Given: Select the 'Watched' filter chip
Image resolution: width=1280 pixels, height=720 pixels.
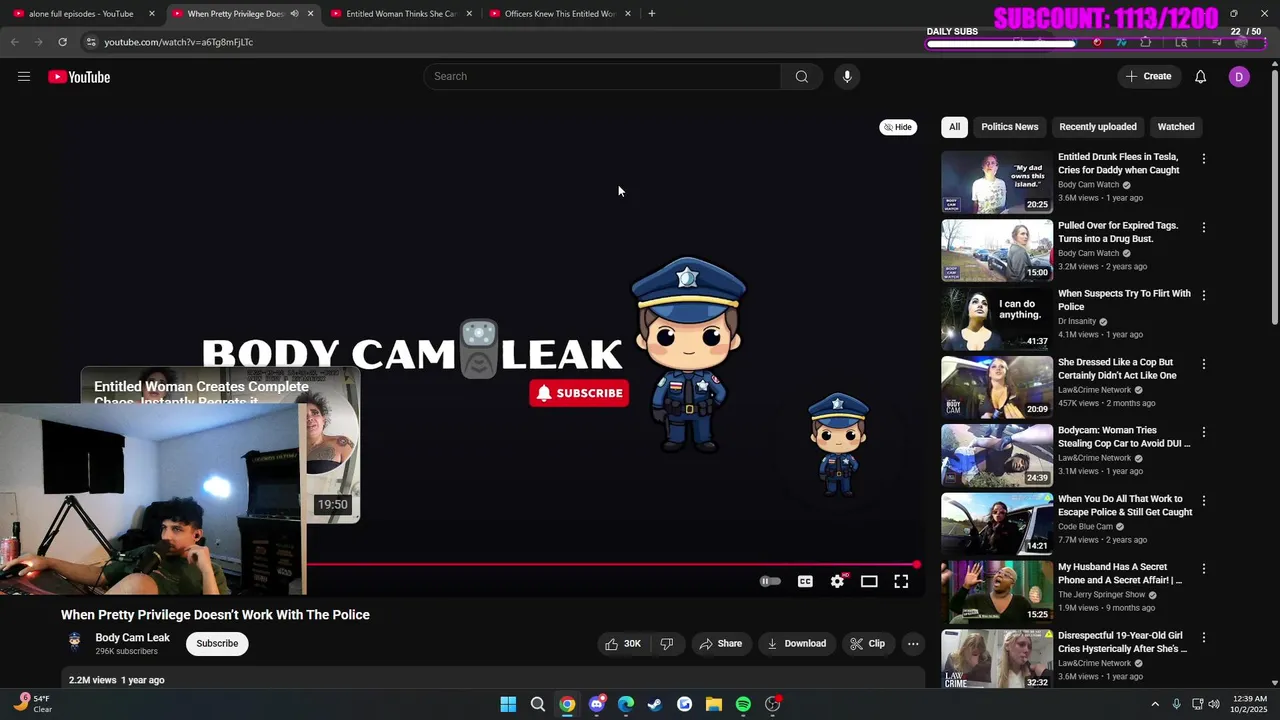Looking at the screenshot, I should (1176, 127).
